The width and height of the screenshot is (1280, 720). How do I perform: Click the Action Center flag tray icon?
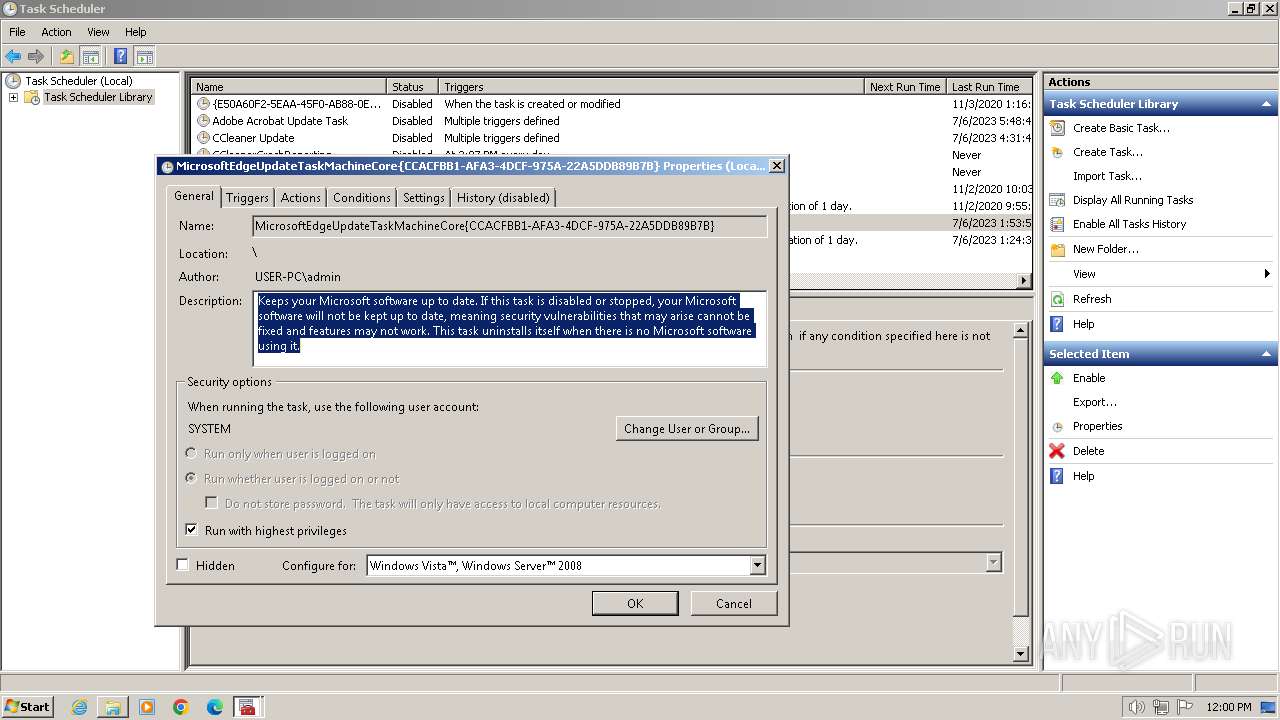[x=1185, y=707]
